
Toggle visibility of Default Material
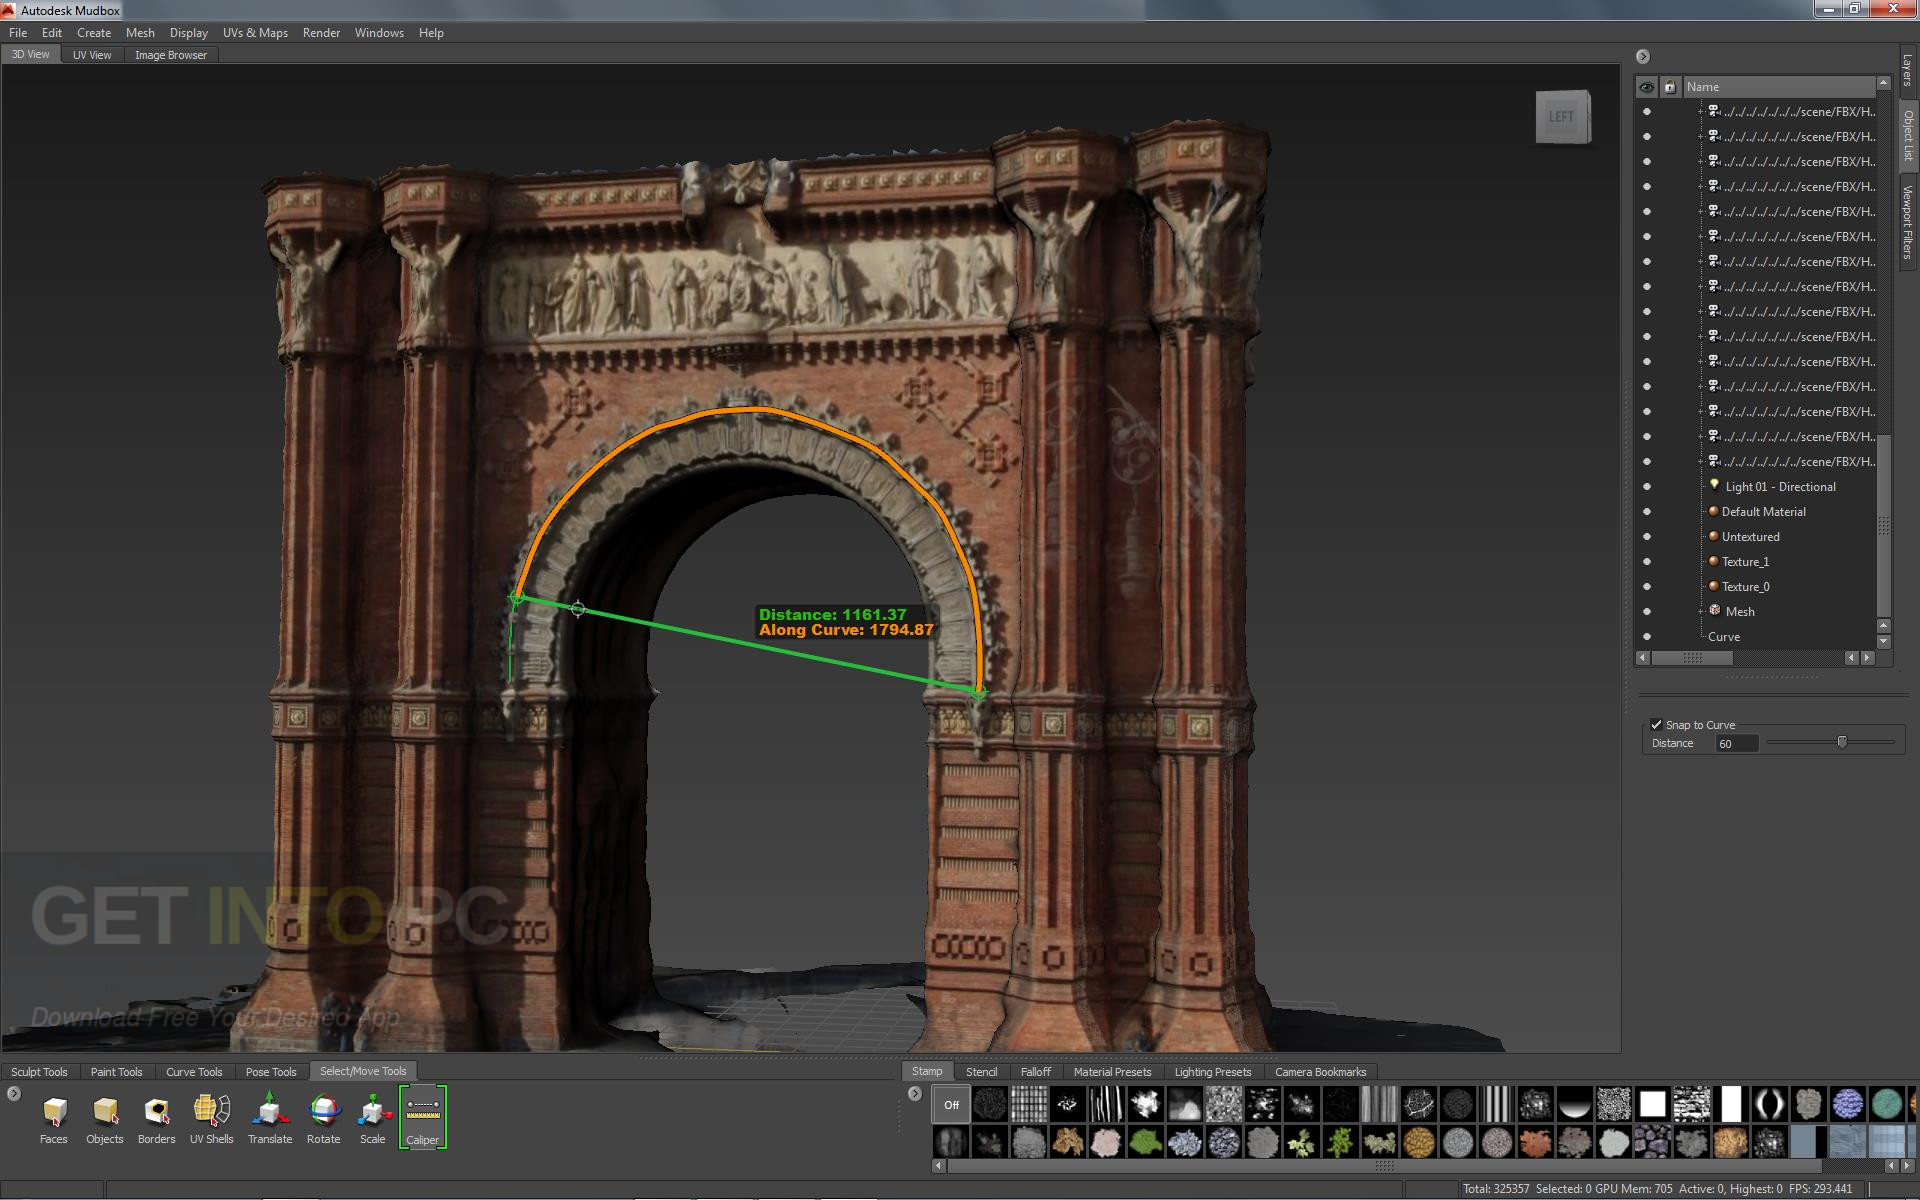coord(1647,512)
